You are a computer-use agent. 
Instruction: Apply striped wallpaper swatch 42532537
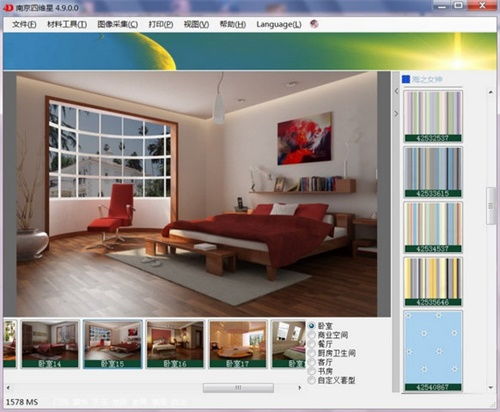433,116
